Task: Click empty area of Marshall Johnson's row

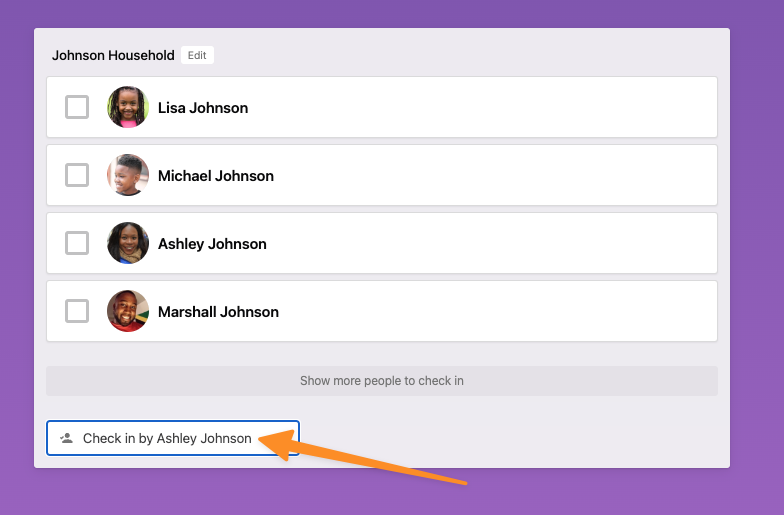Action: tap(500, 311)
